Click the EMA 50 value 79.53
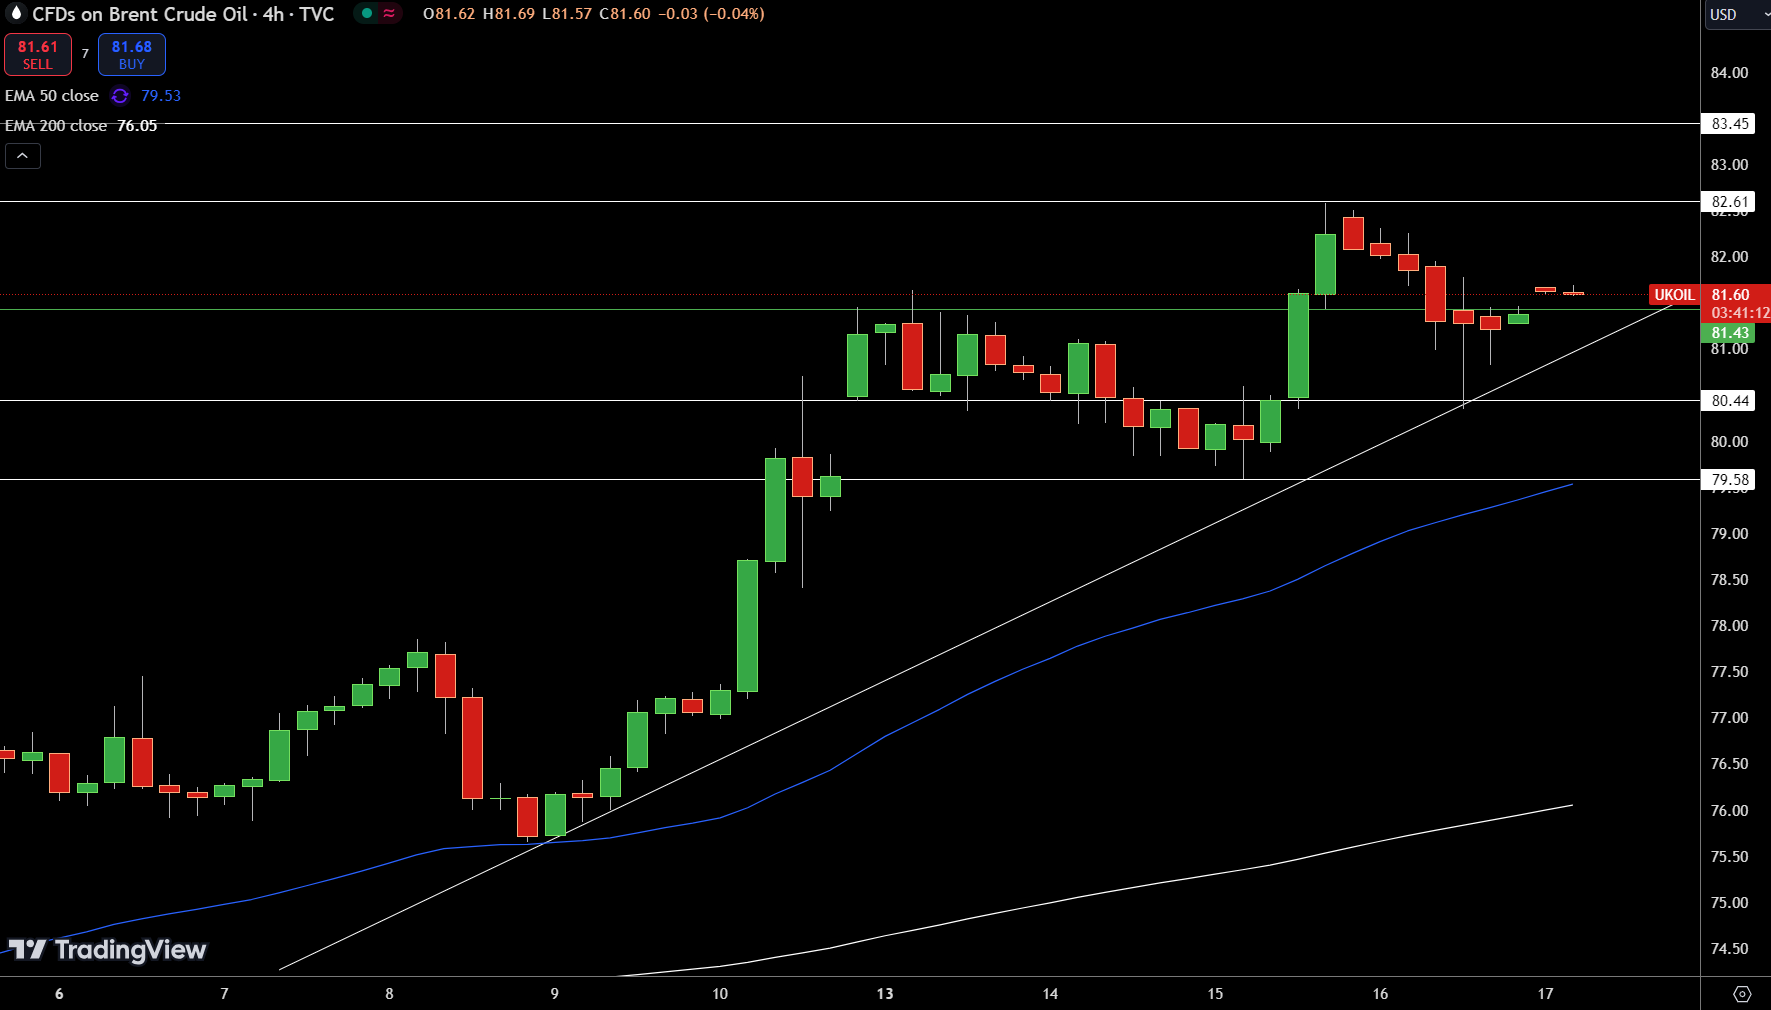1771x1010 pixels. tap(161, 96)
